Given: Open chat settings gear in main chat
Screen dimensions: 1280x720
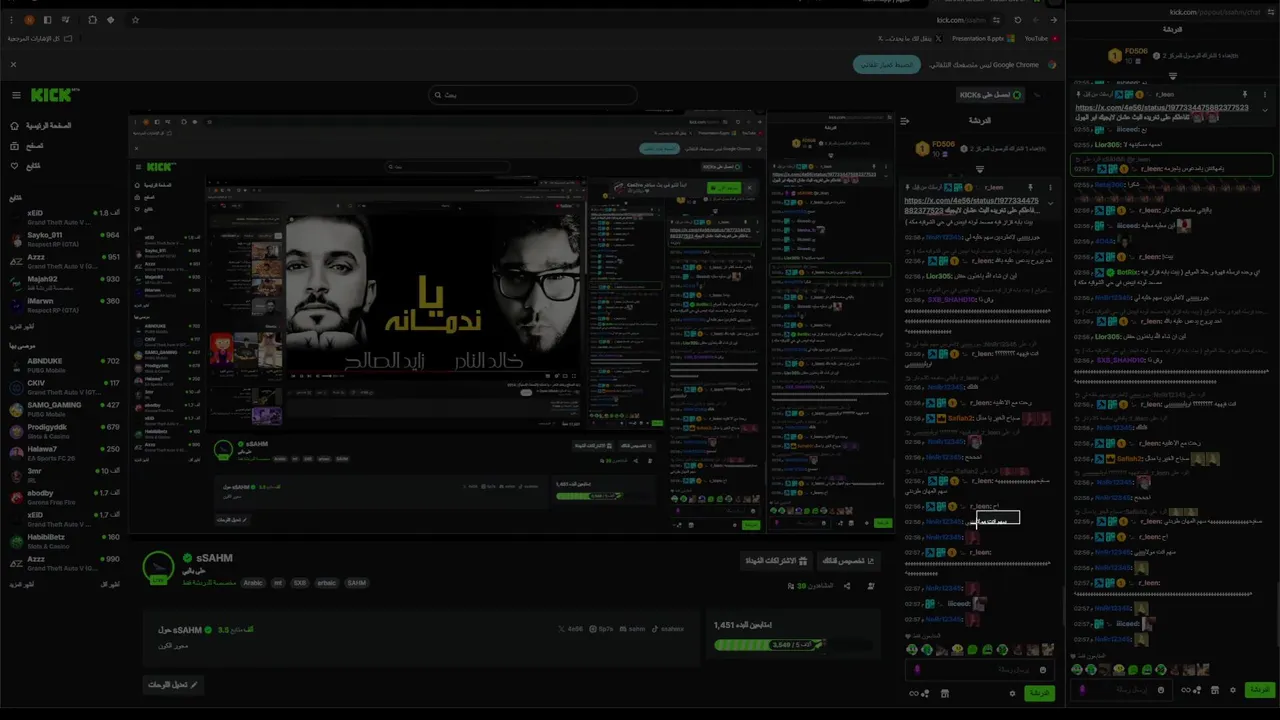Looking at the screenshot, I should pyautogui.click(x=1012, y=693).
